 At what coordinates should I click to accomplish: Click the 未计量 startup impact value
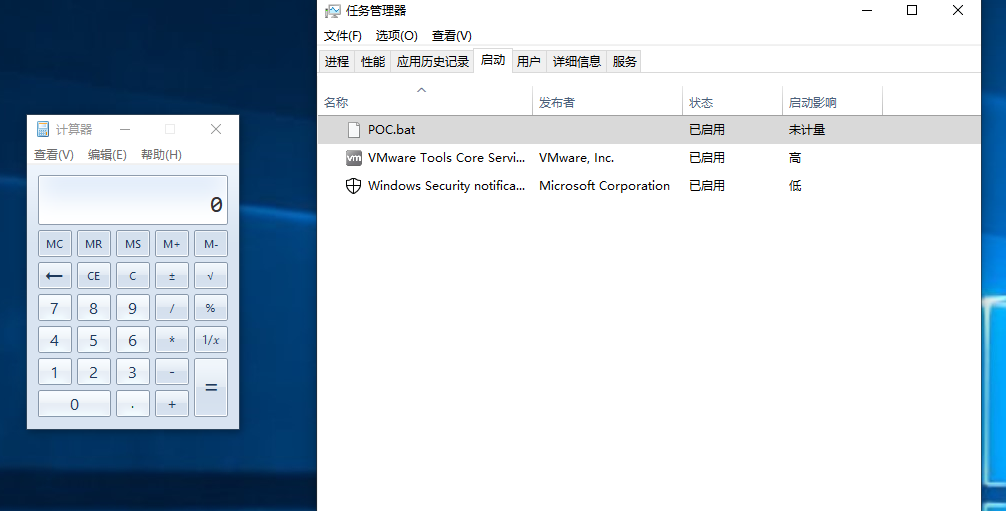[806, 130]
